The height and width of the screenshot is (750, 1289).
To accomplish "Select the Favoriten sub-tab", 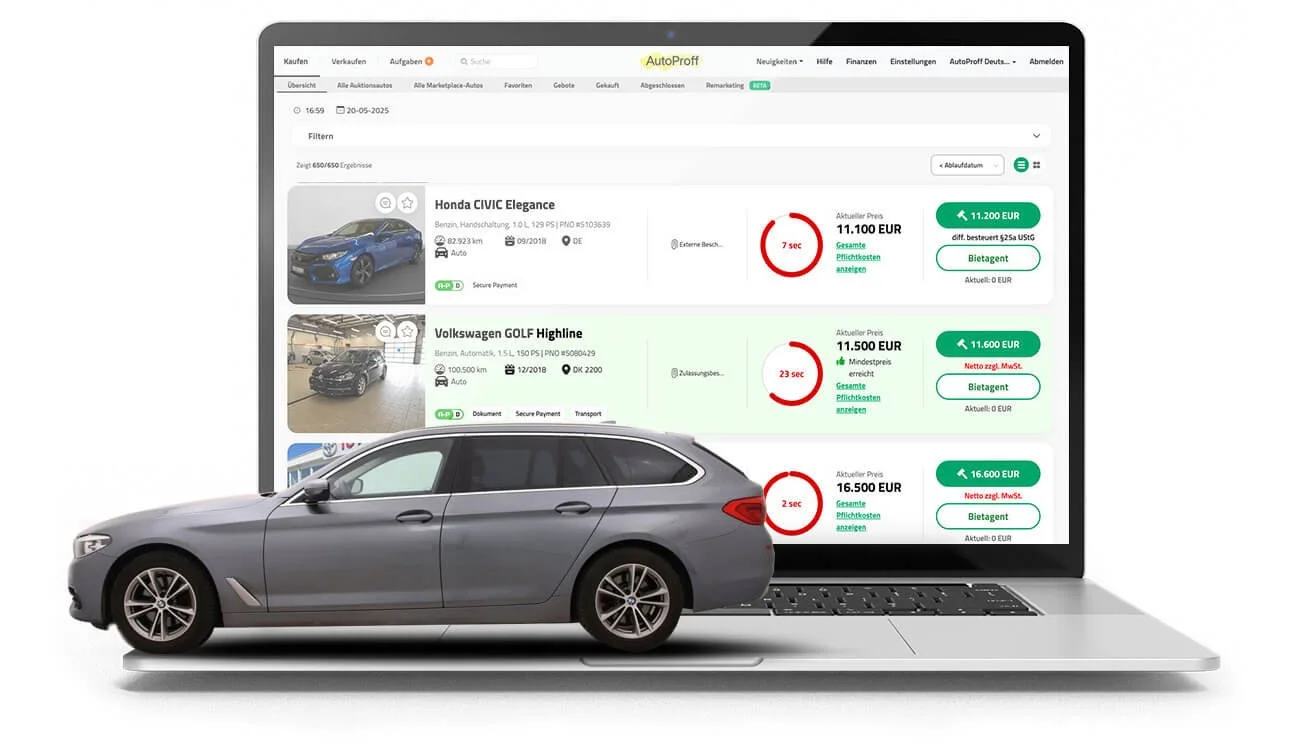I will click(518, 85).
